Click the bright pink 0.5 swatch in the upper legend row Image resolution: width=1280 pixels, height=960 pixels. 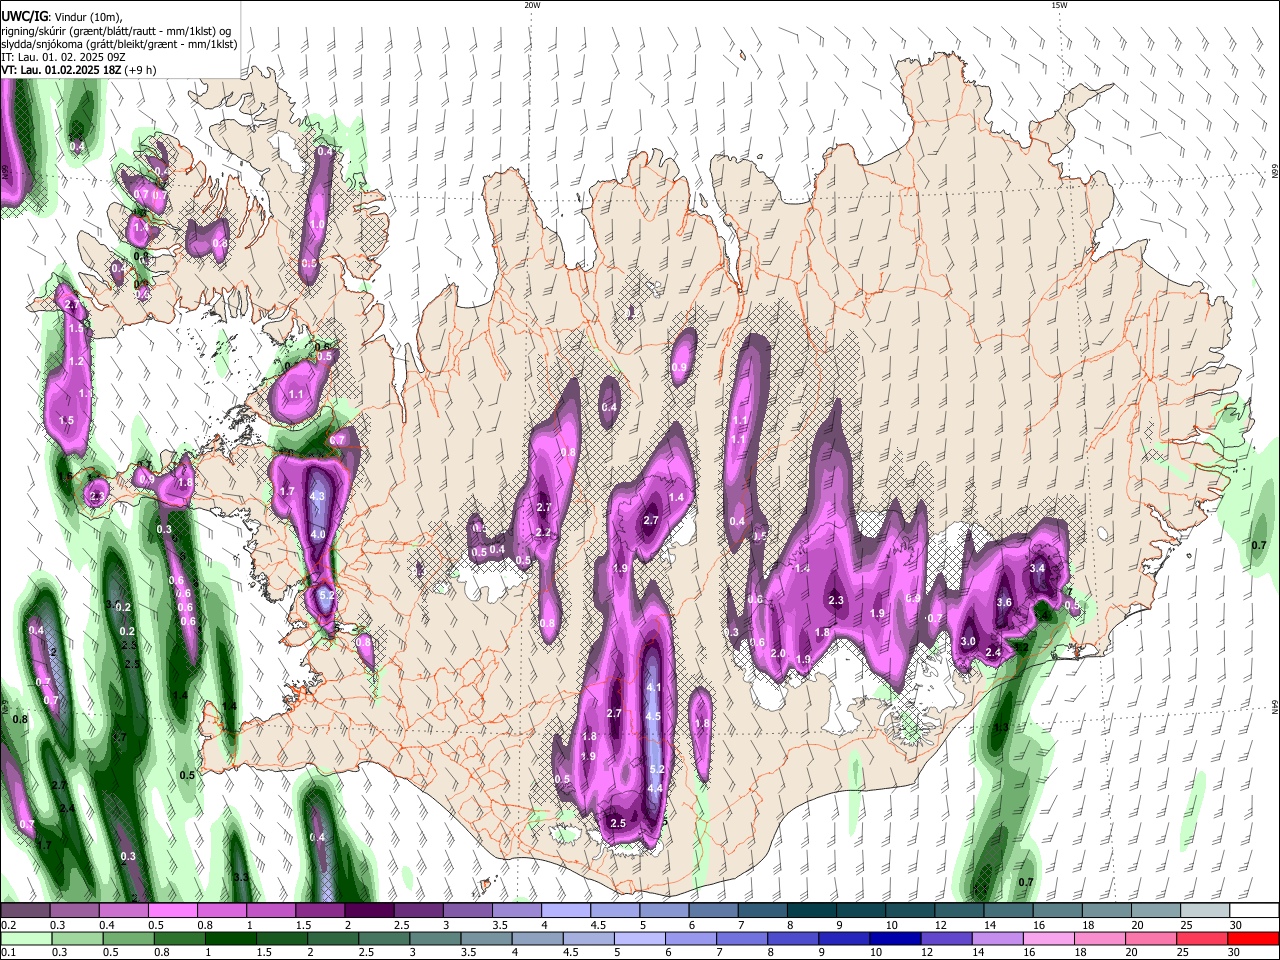click(172, 911)
